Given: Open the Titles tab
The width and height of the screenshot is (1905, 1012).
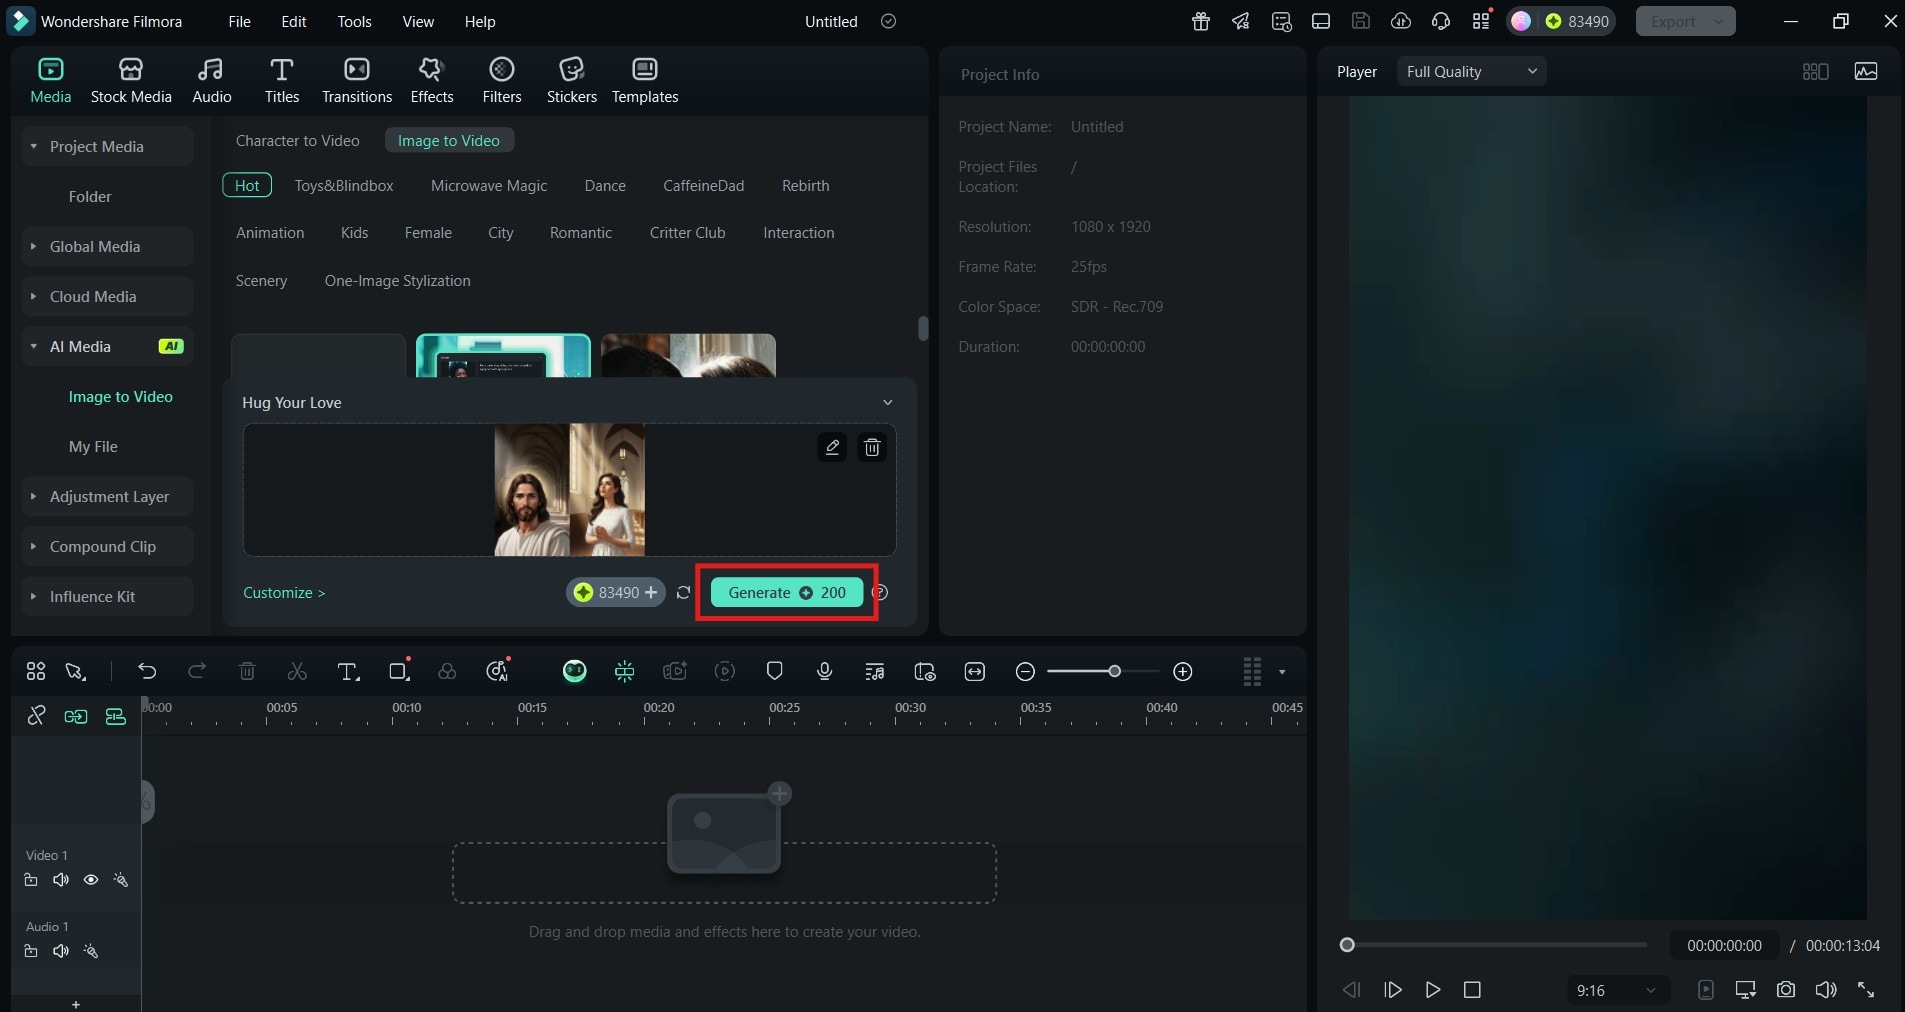Looking at the screenshot, I should [282, 81].
